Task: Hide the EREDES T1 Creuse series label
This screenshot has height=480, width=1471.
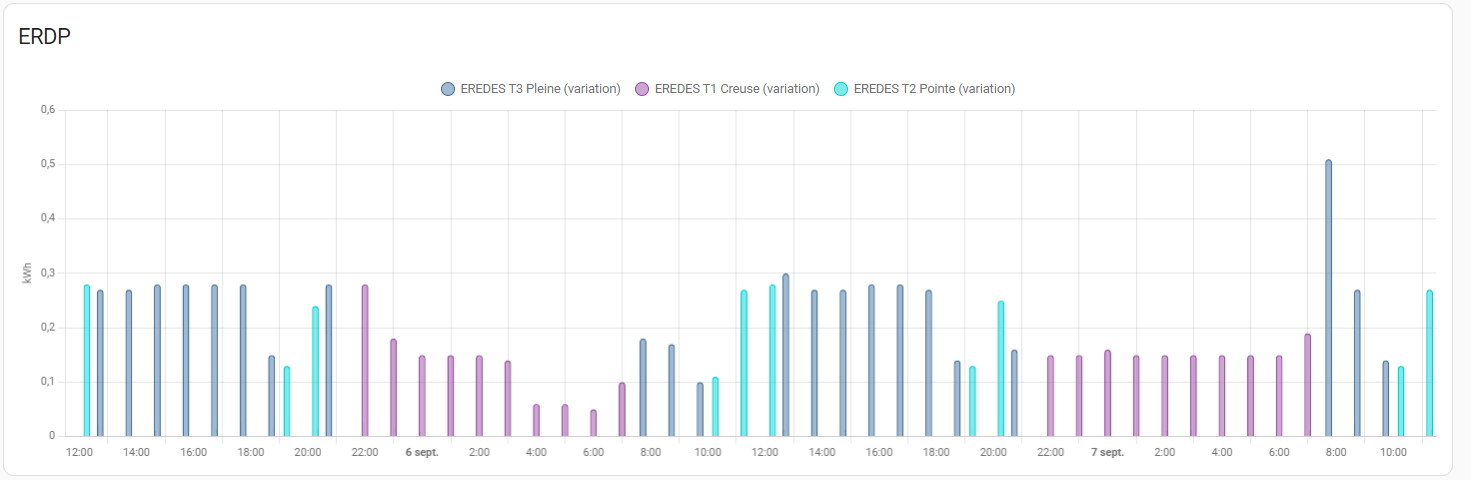Action: (x=737, y=89)
